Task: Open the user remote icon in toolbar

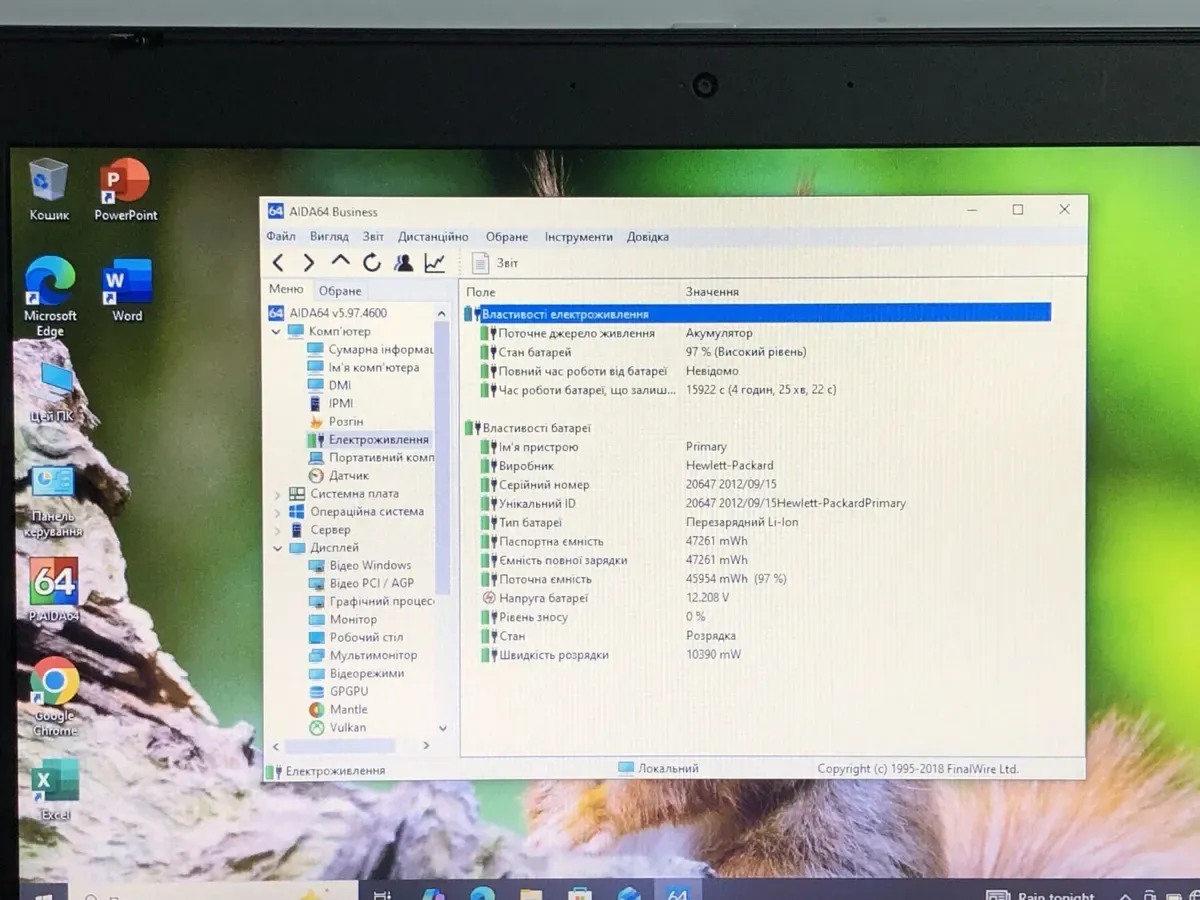Action: click(x=403, y=263)
